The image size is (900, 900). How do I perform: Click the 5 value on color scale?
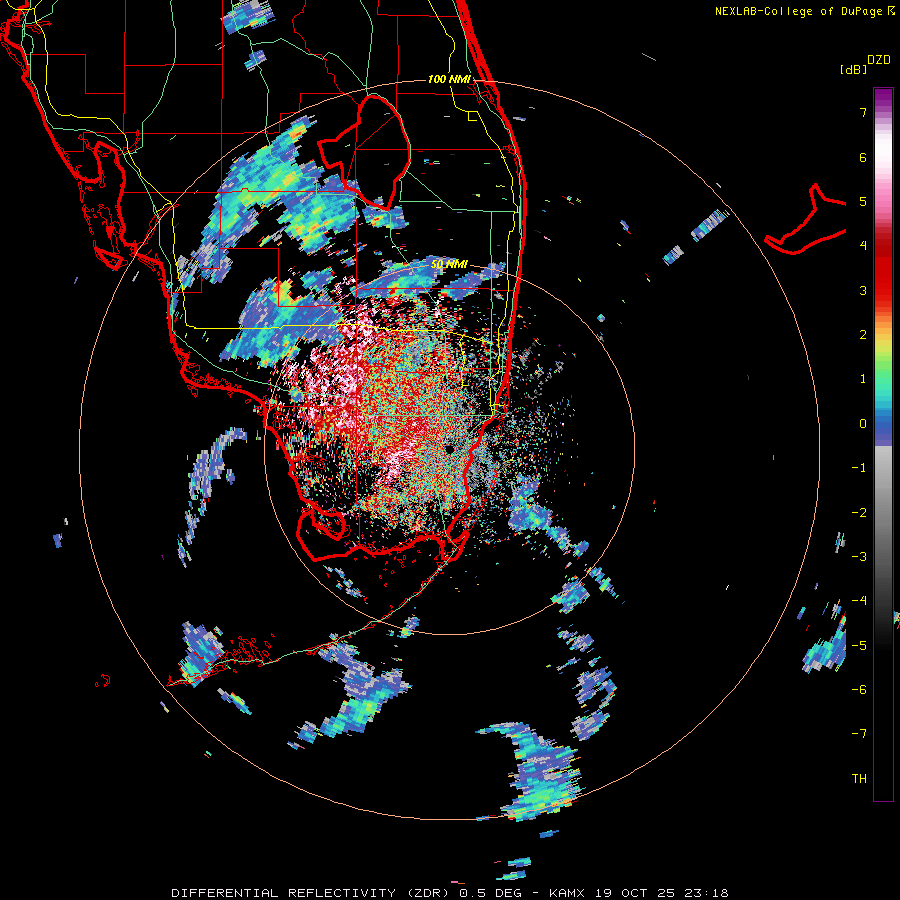[x=863, y=201]
